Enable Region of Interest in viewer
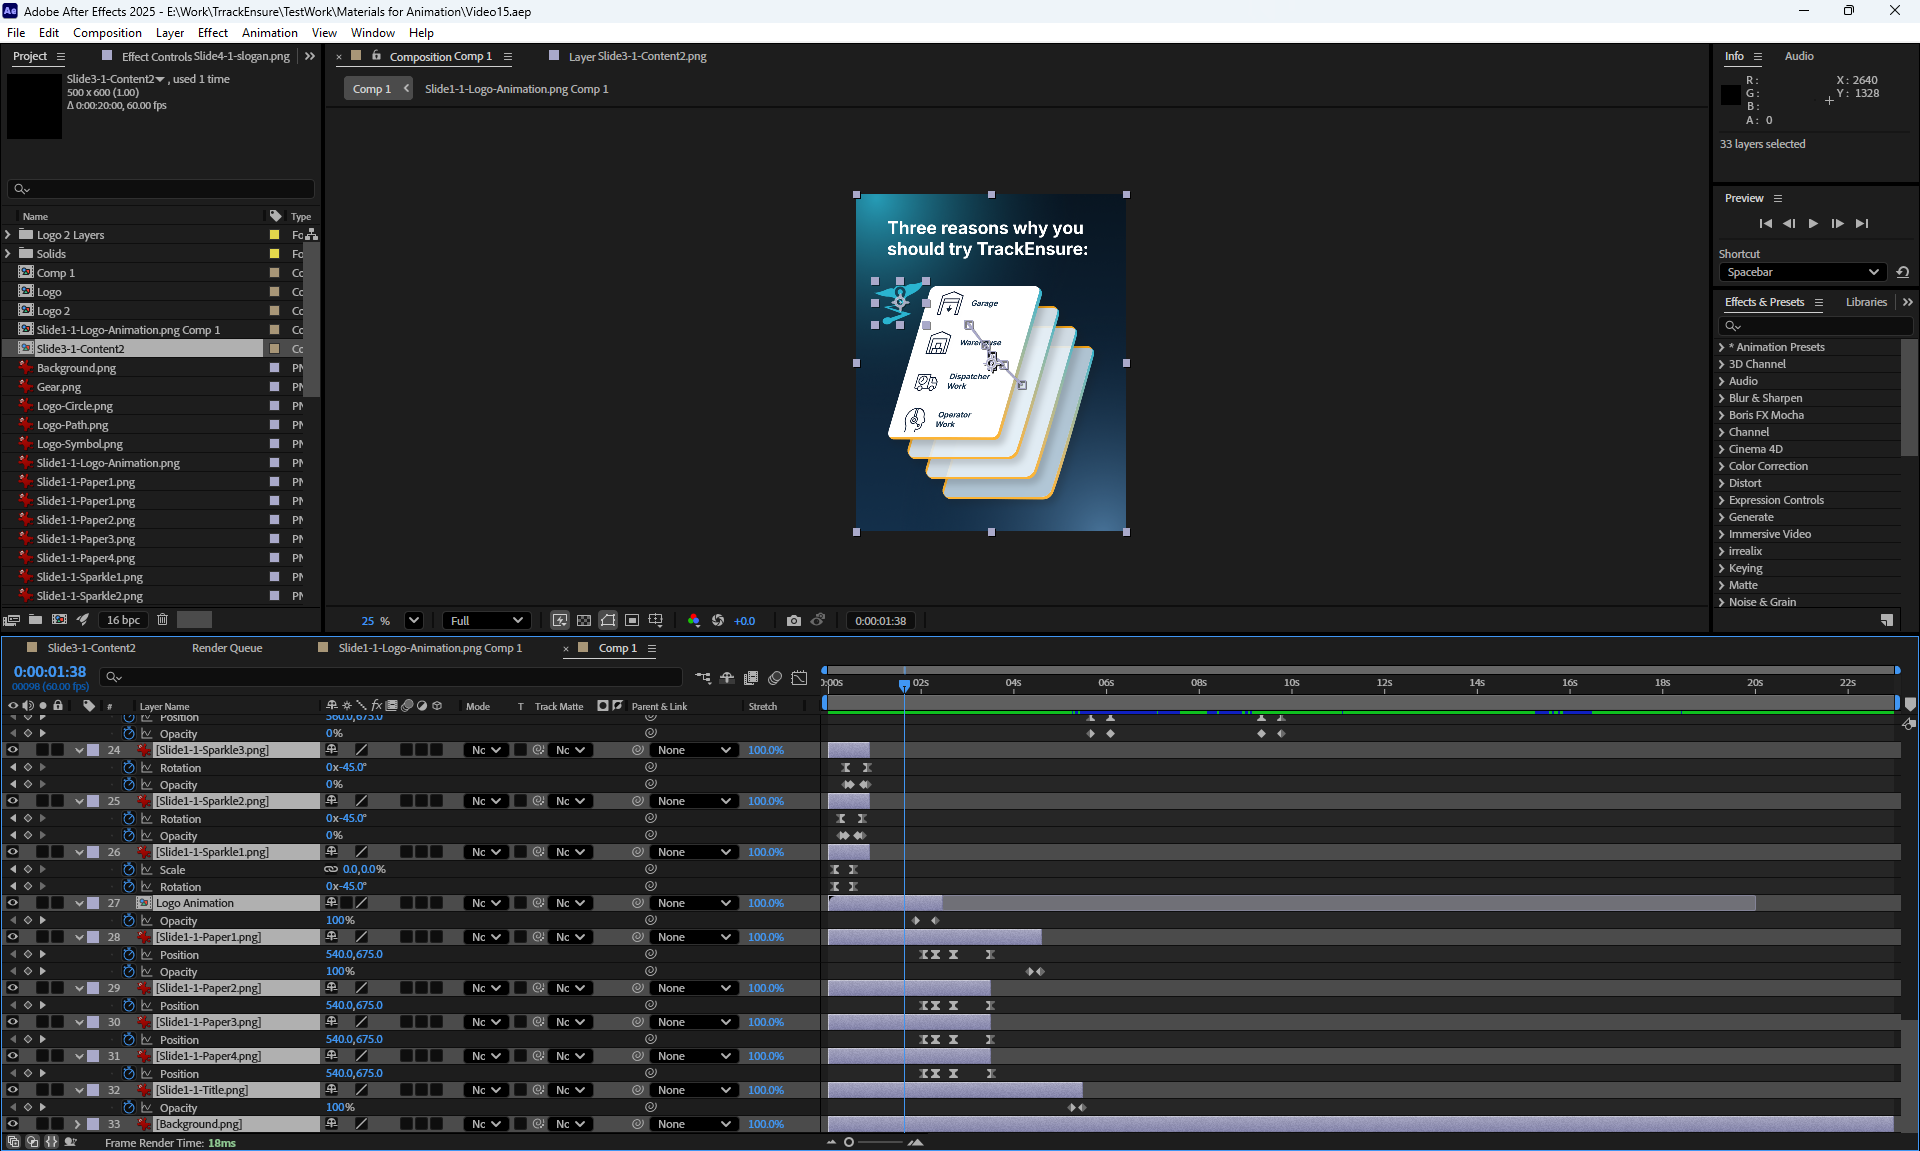This screenshot has width=1920, height=1151. click(x=632, y=621)
